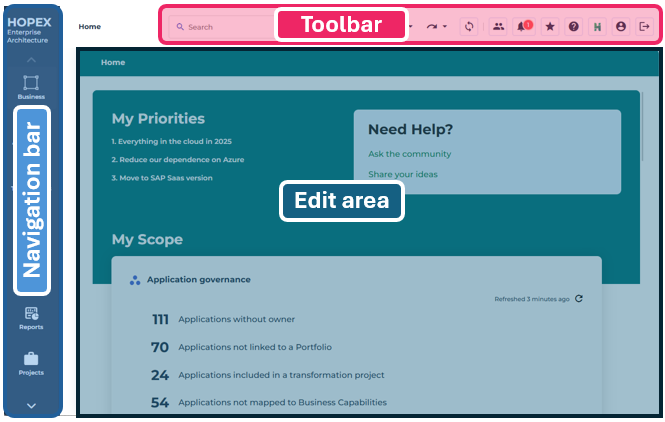Click the magnifier icon in Search

point(180,27)
